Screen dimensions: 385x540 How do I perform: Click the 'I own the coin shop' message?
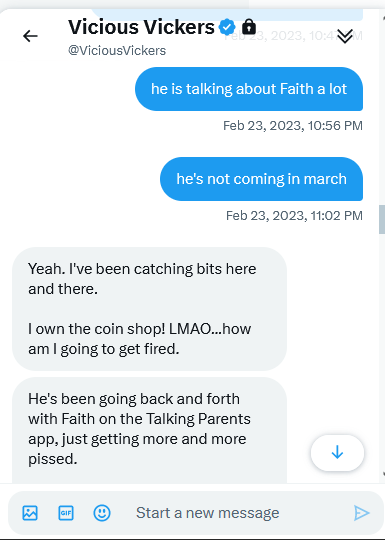(x=149, y=309)
